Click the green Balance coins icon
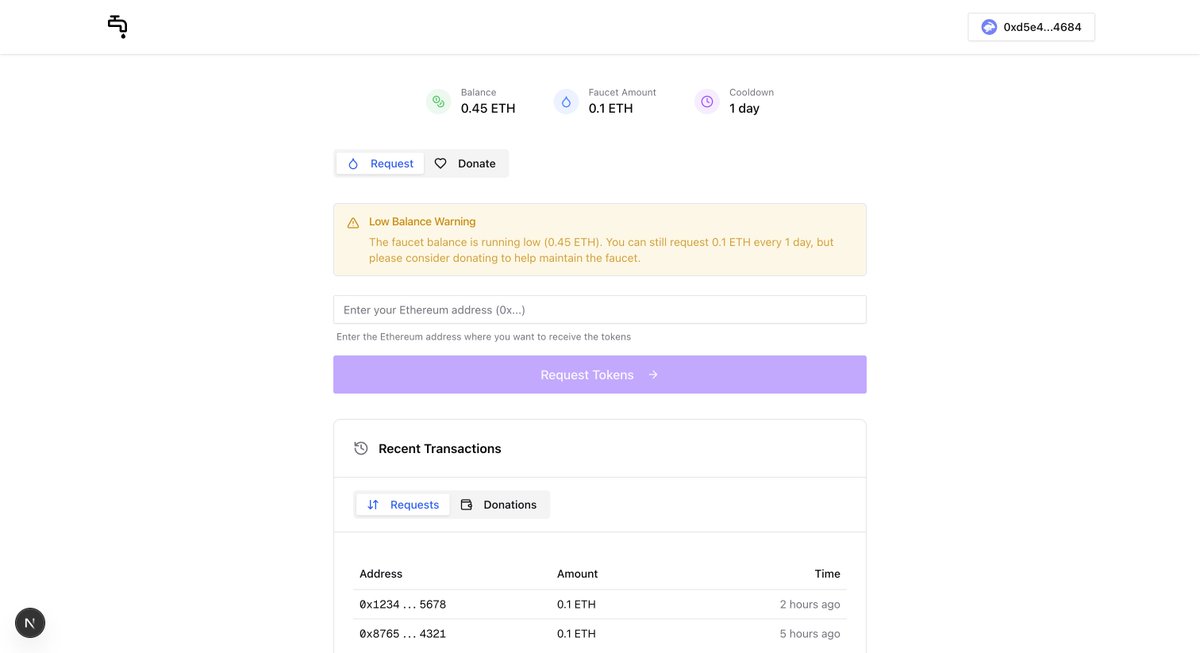Viewport: 1200px width, 653px height. (x=438, y=101)
